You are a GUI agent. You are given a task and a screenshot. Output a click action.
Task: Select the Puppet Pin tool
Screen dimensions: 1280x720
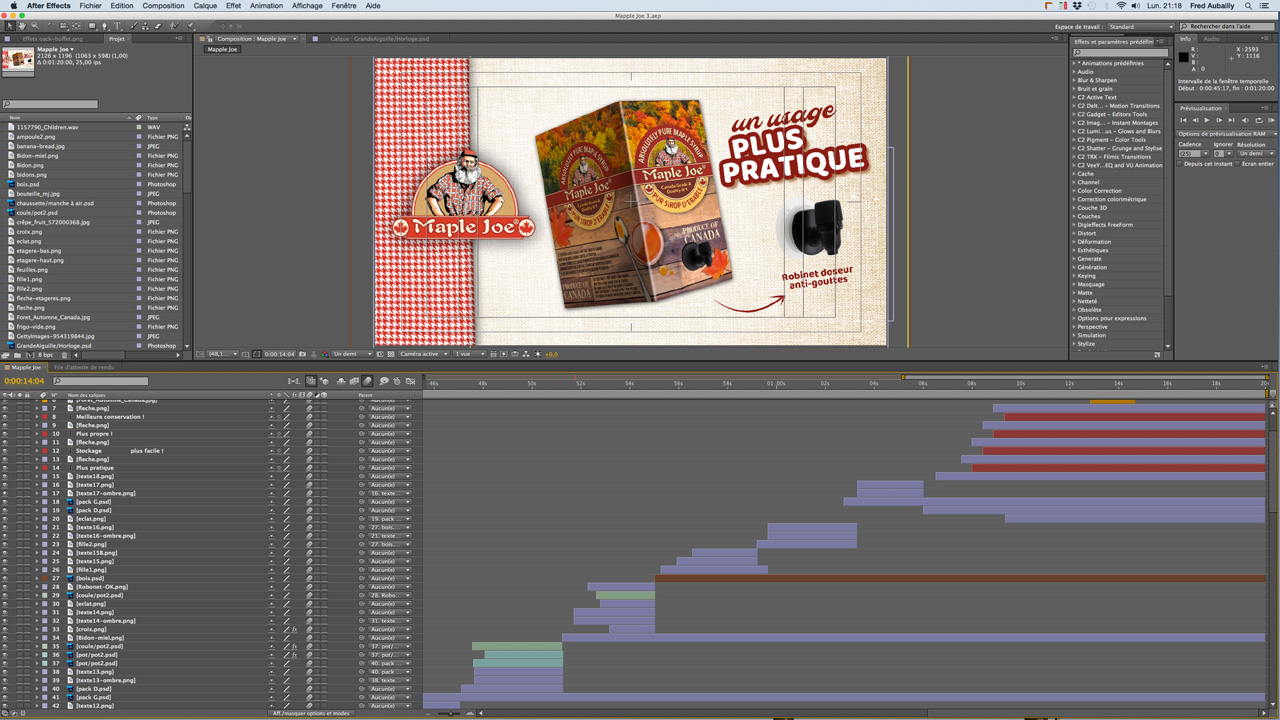coord(190,26)
